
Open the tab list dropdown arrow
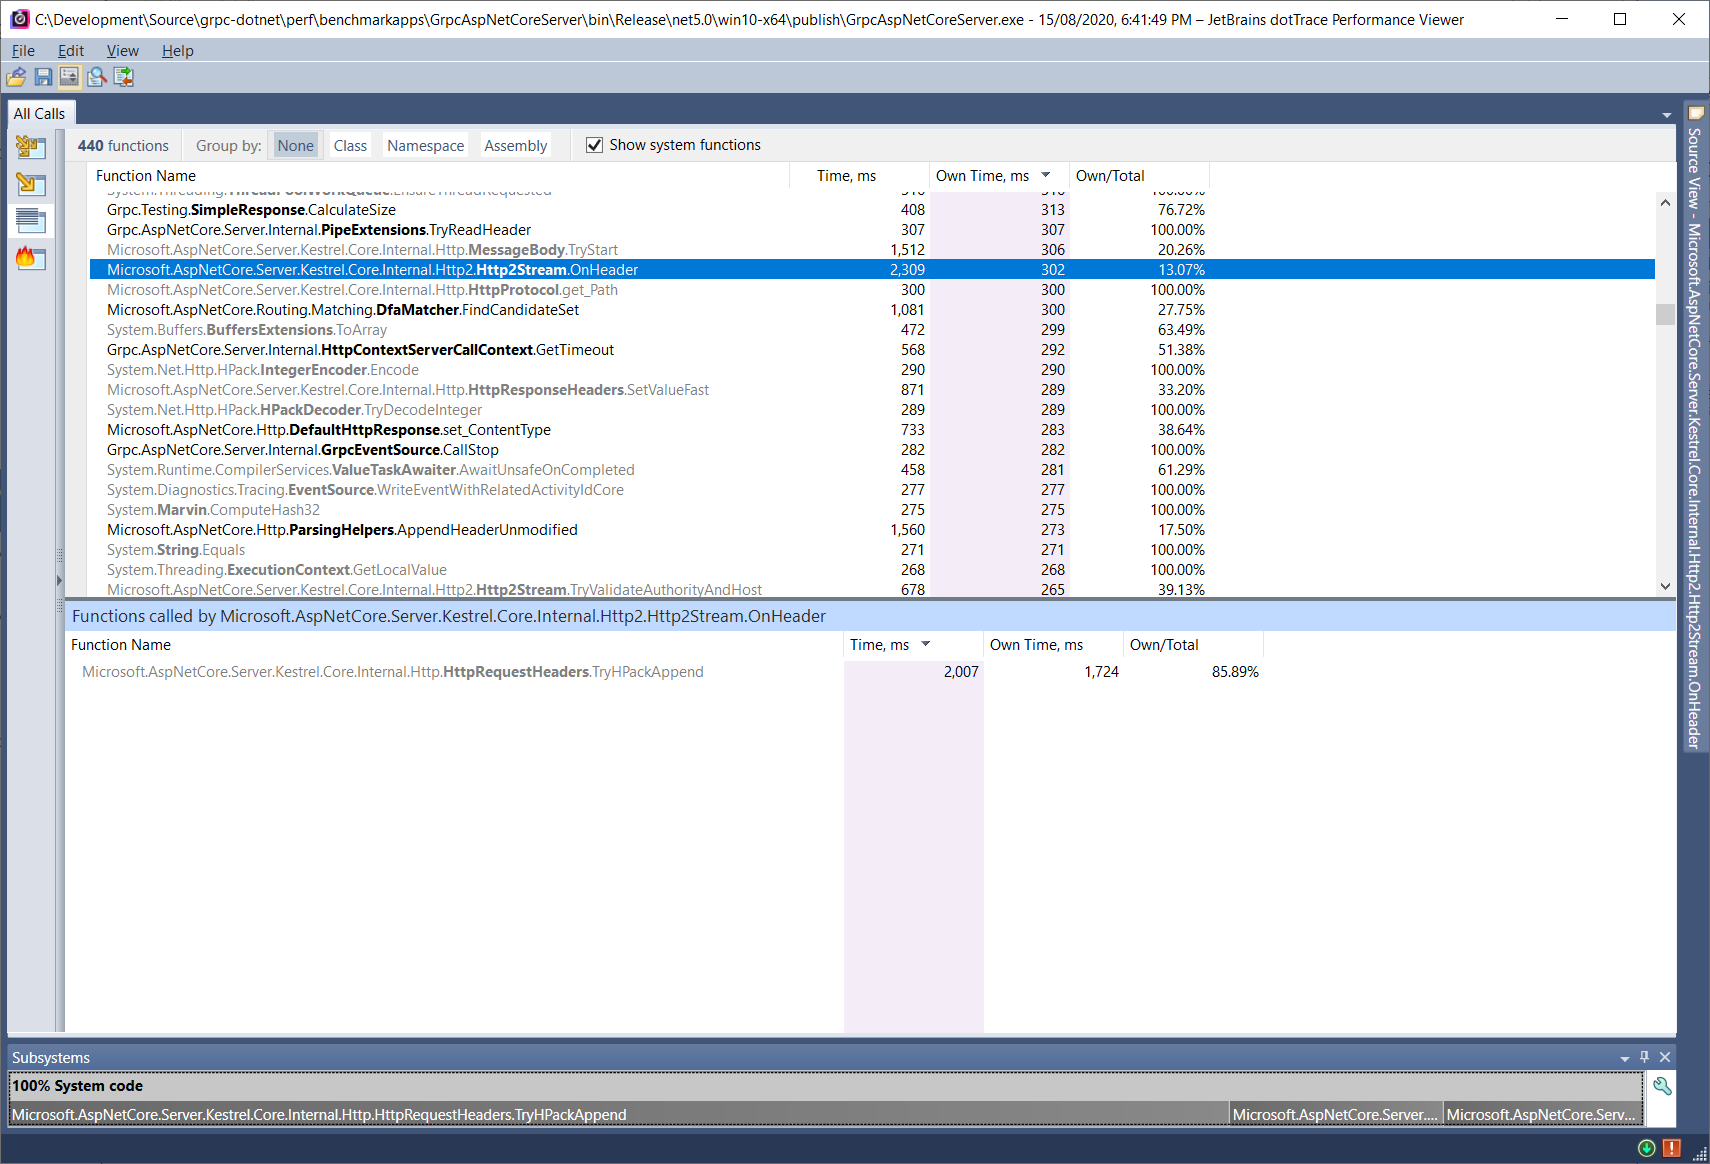click(1667, 115)
